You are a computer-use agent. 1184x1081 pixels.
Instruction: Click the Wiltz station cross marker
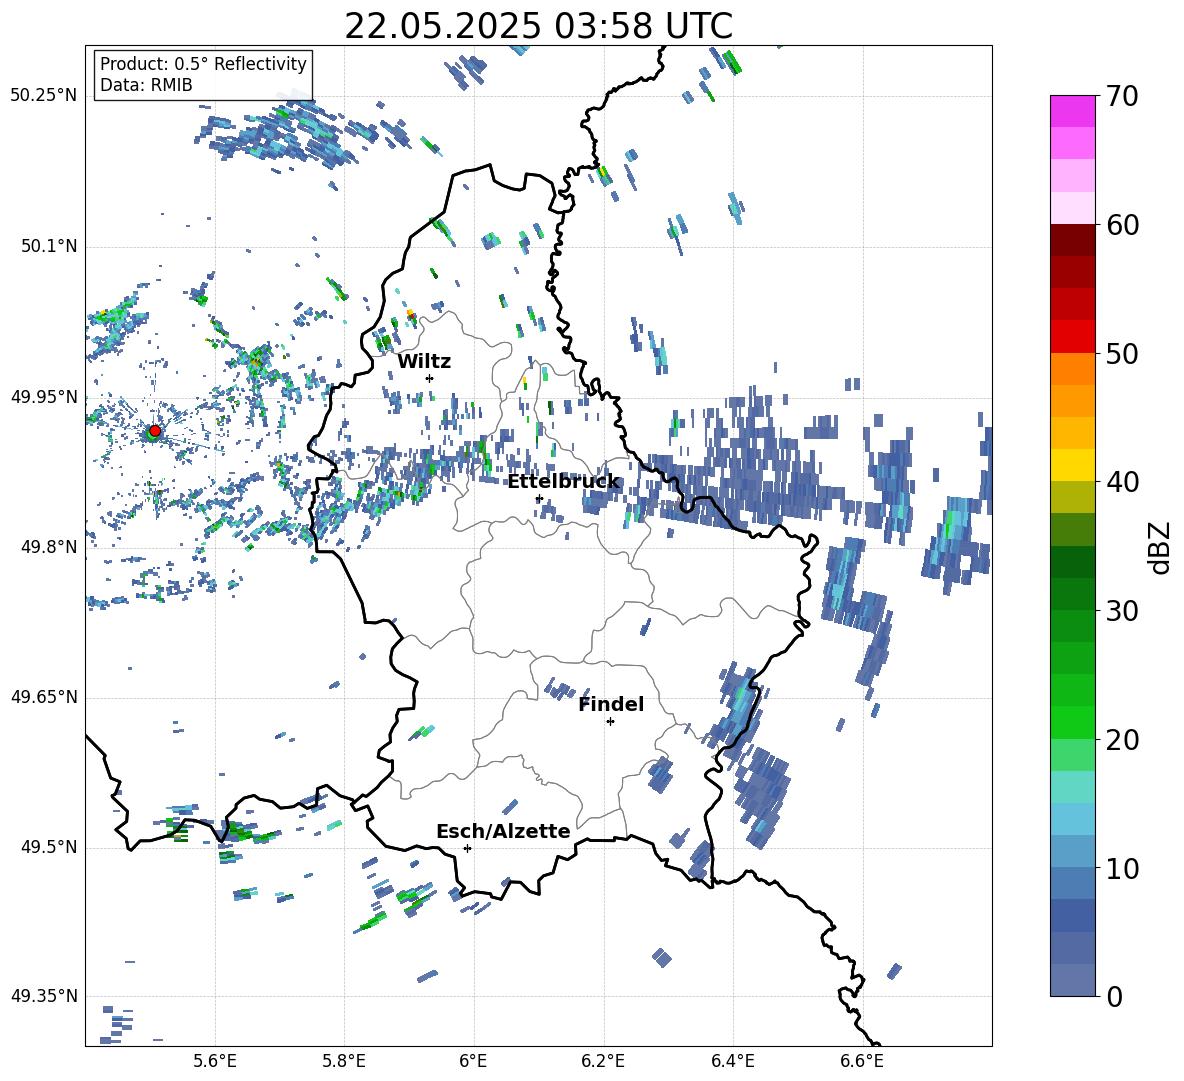pyautogui.click(x=430, y=378)
